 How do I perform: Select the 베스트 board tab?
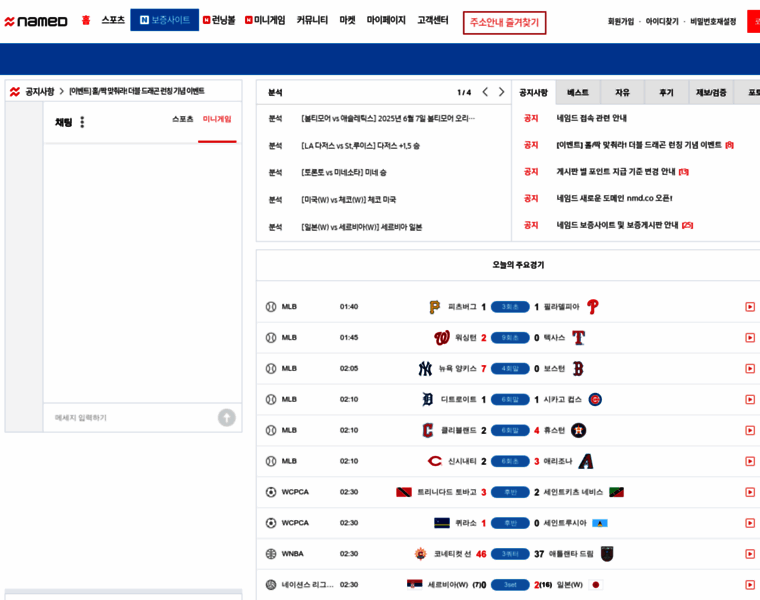(578, 92)
